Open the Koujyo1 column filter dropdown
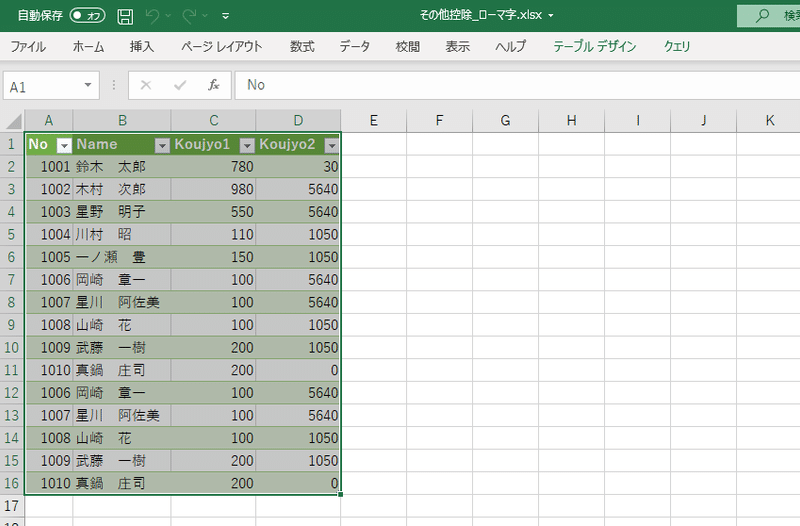Viewport: 800px width, 526px height. tap(247, 146)
